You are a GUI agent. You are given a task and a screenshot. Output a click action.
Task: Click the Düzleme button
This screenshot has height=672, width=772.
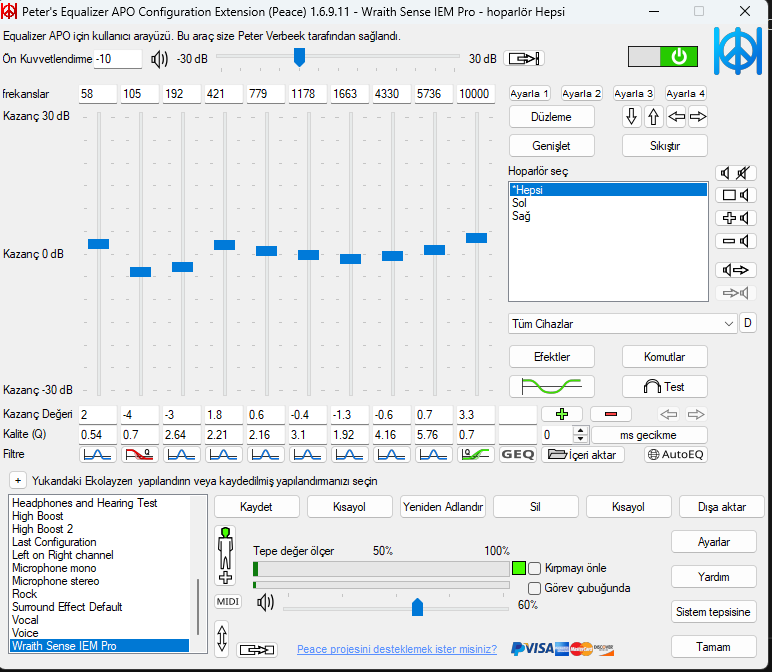[551, 117]
